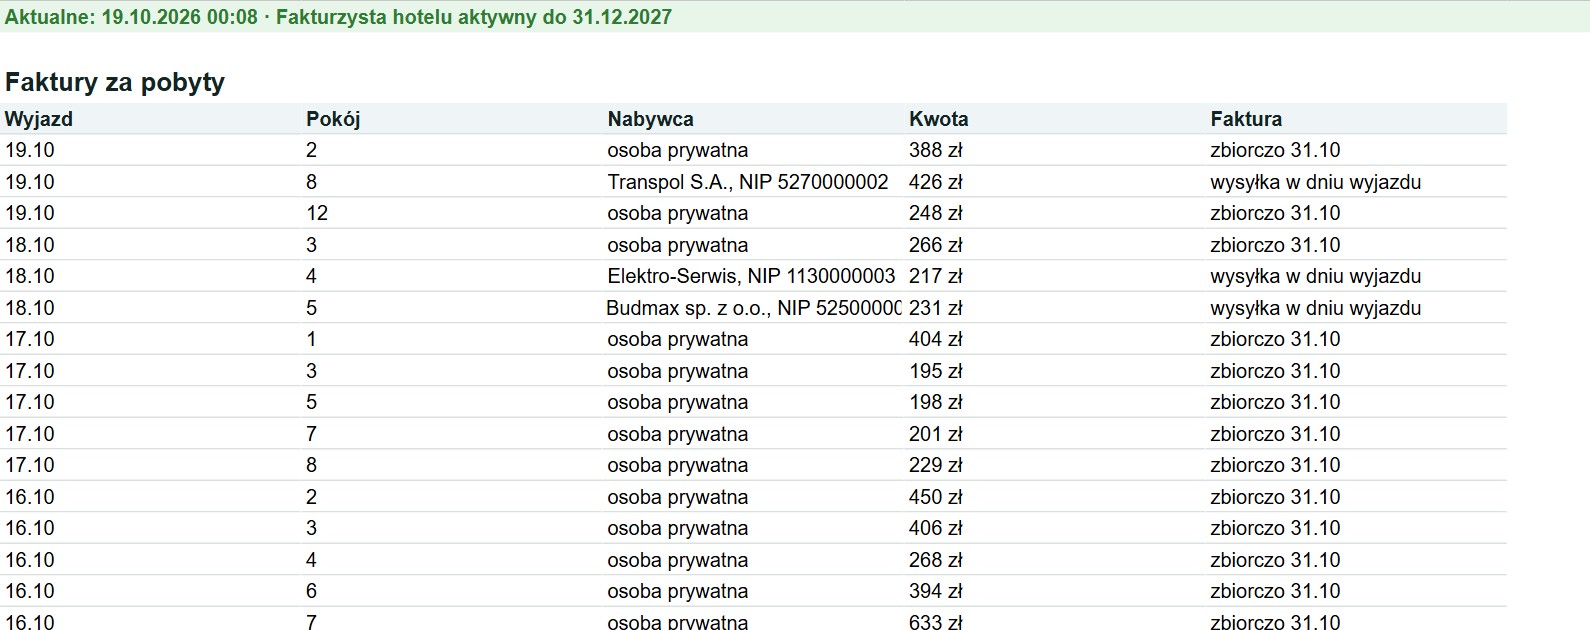Select room number "12" cell
The height and width of the screenshot is (630, 1590).
click(x=317, y=213)
